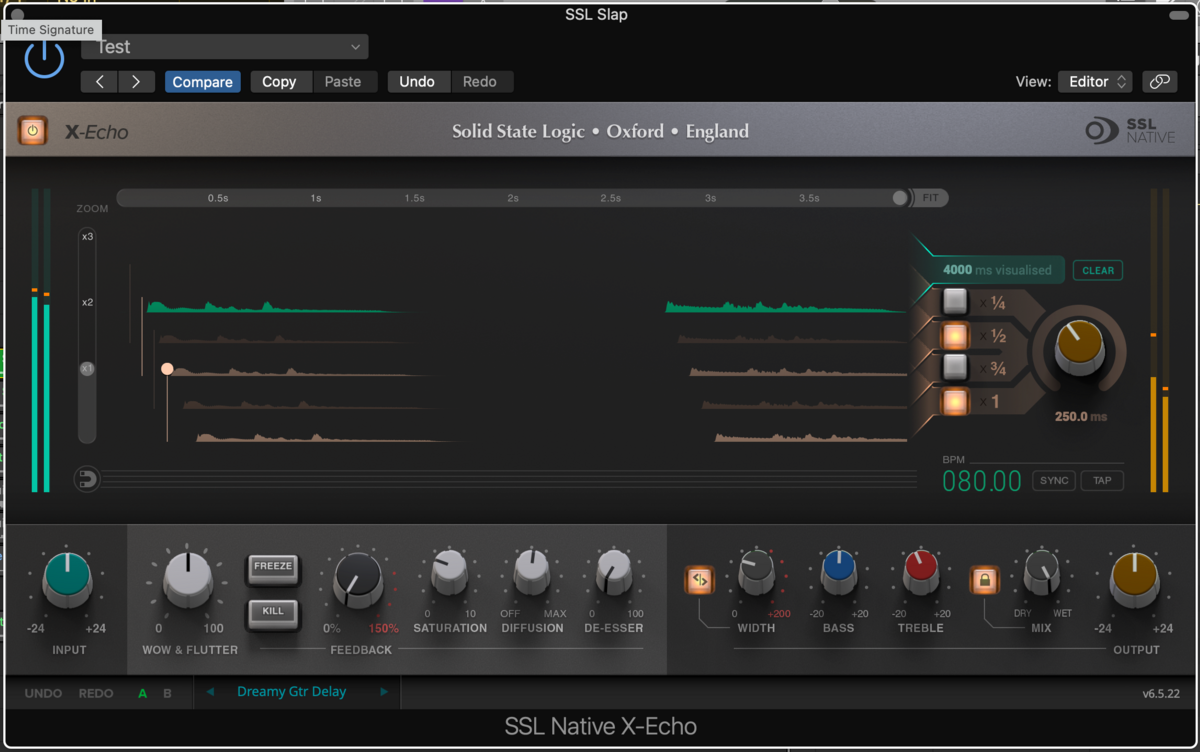Click the magnet snap icon
The height and width of the screenshot is (752, 1200).
tap(88, 480)
